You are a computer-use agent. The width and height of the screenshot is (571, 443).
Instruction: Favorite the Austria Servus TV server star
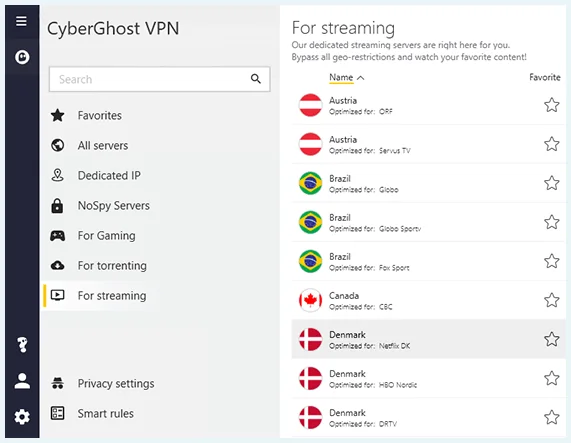point(551,144)
